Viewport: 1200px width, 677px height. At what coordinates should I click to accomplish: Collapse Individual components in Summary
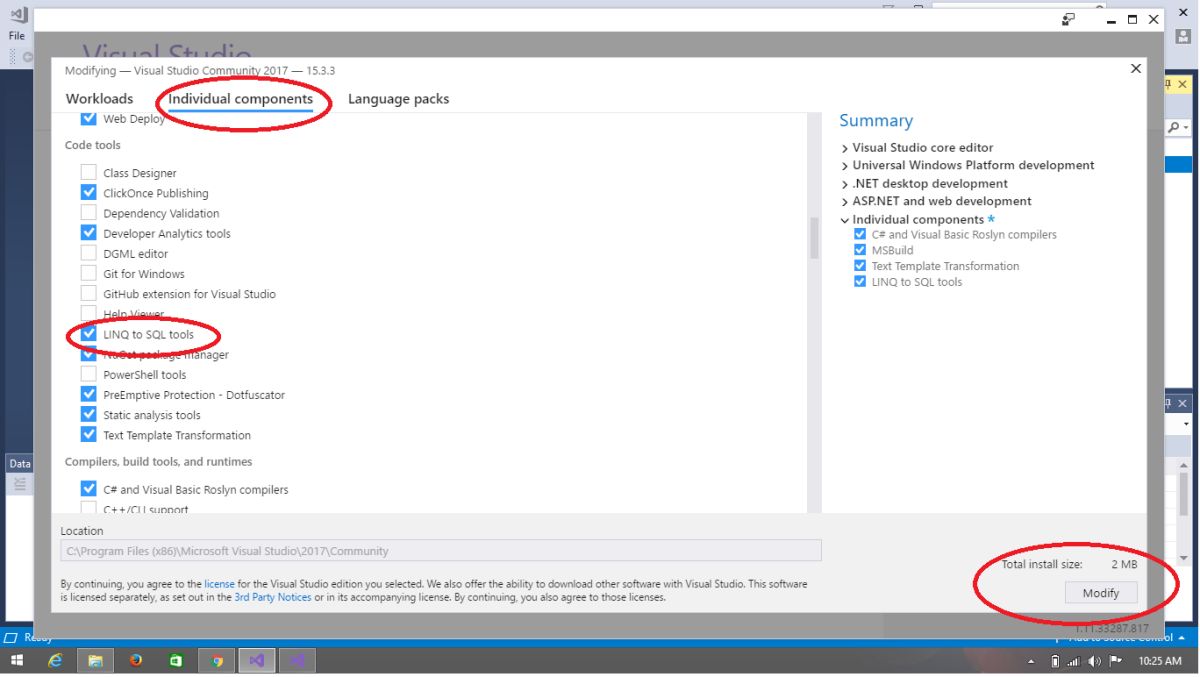tap(845, 220)
